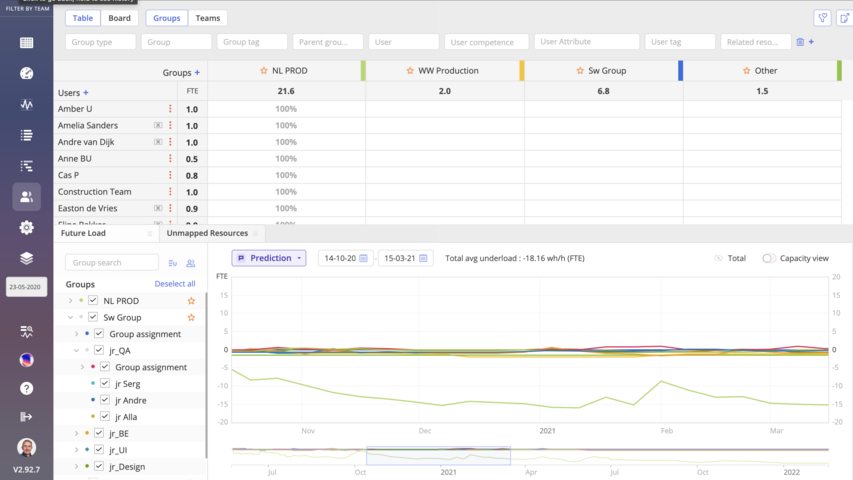853x480 pixels.
Task: Open the settings gear in sidebar
Action: (x=26, y=227)
